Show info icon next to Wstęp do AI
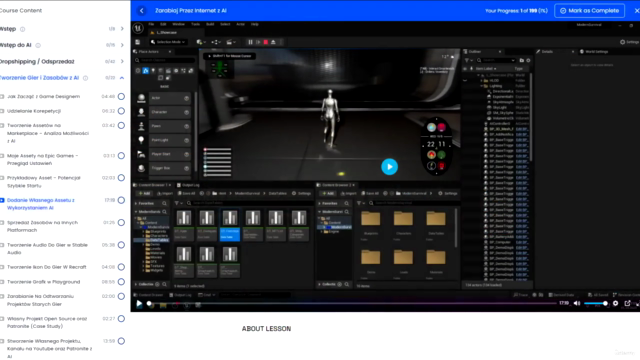Screen dimensions: 640x360 38,45
